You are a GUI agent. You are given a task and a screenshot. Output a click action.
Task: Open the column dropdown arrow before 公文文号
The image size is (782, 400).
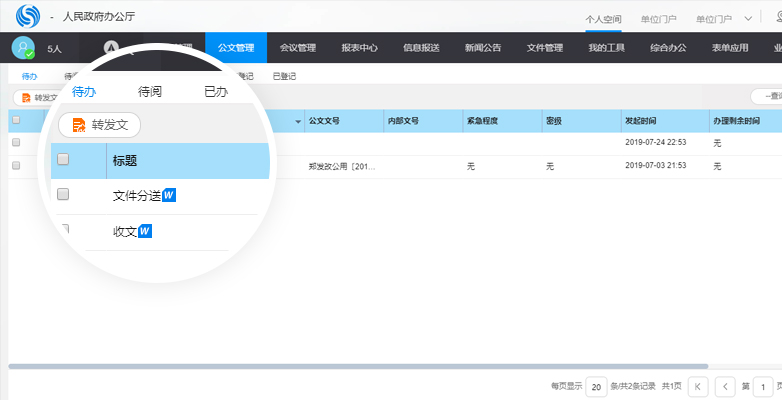297,121
